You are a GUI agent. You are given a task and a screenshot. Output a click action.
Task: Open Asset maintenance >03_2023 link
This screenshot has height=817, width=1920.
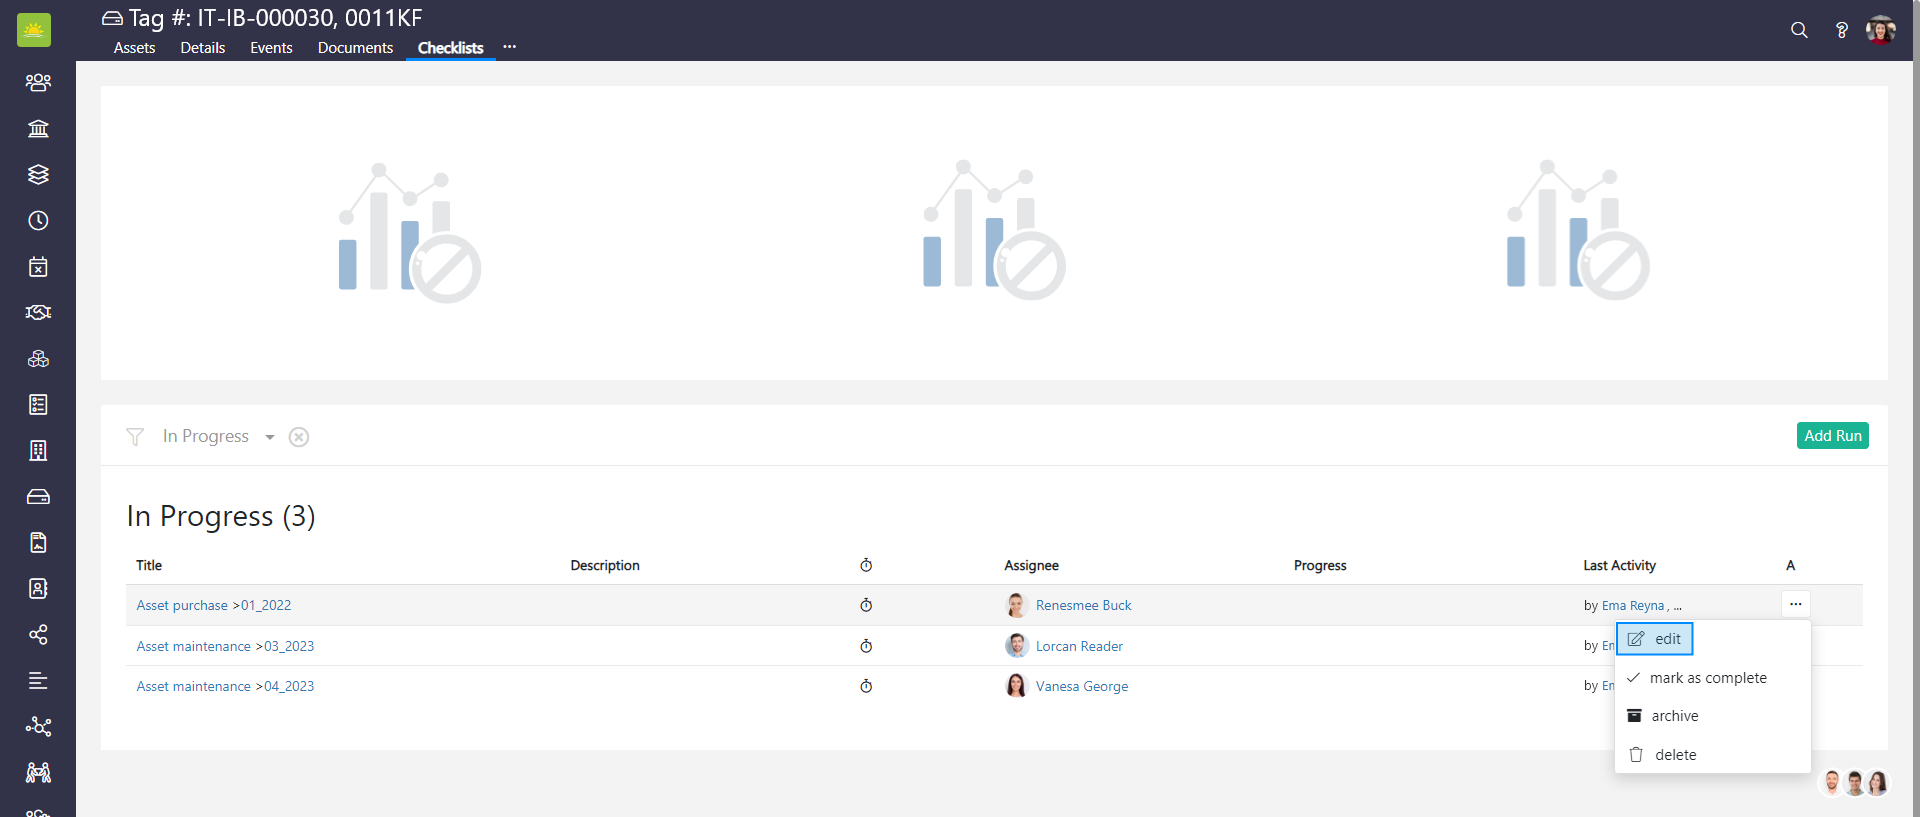225,646
